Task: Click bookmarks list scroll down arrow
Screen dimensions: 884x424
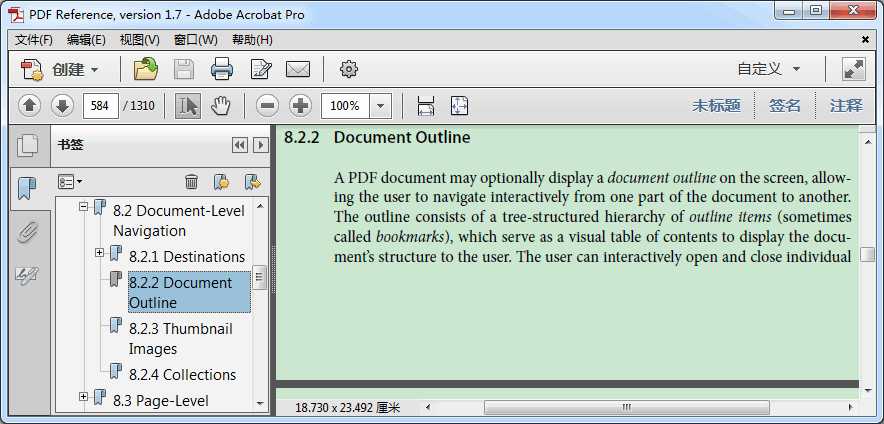Action: pyautogui.click(x=260, y=403)
